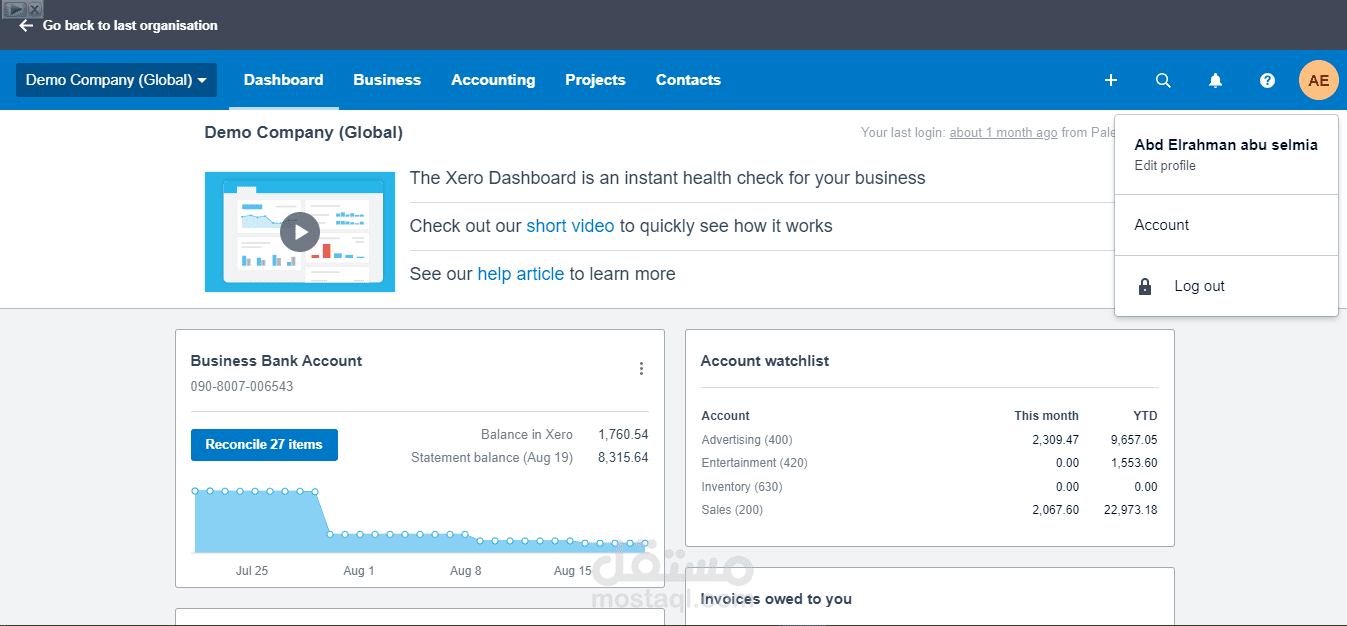Open the Accounting menu
The width and height of the screenshot is (1347, 626).
pyautogui.click(x=493, y=80)
